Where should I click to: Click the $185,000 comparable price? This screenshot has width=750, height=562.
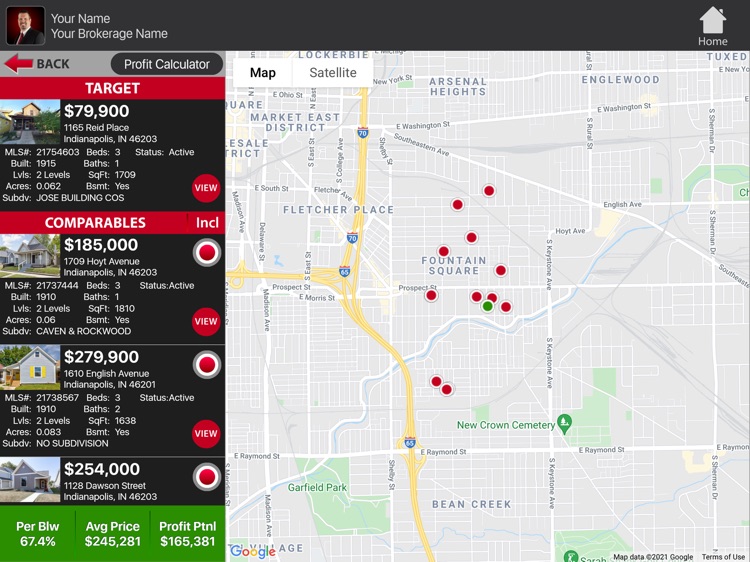[101, 245]
